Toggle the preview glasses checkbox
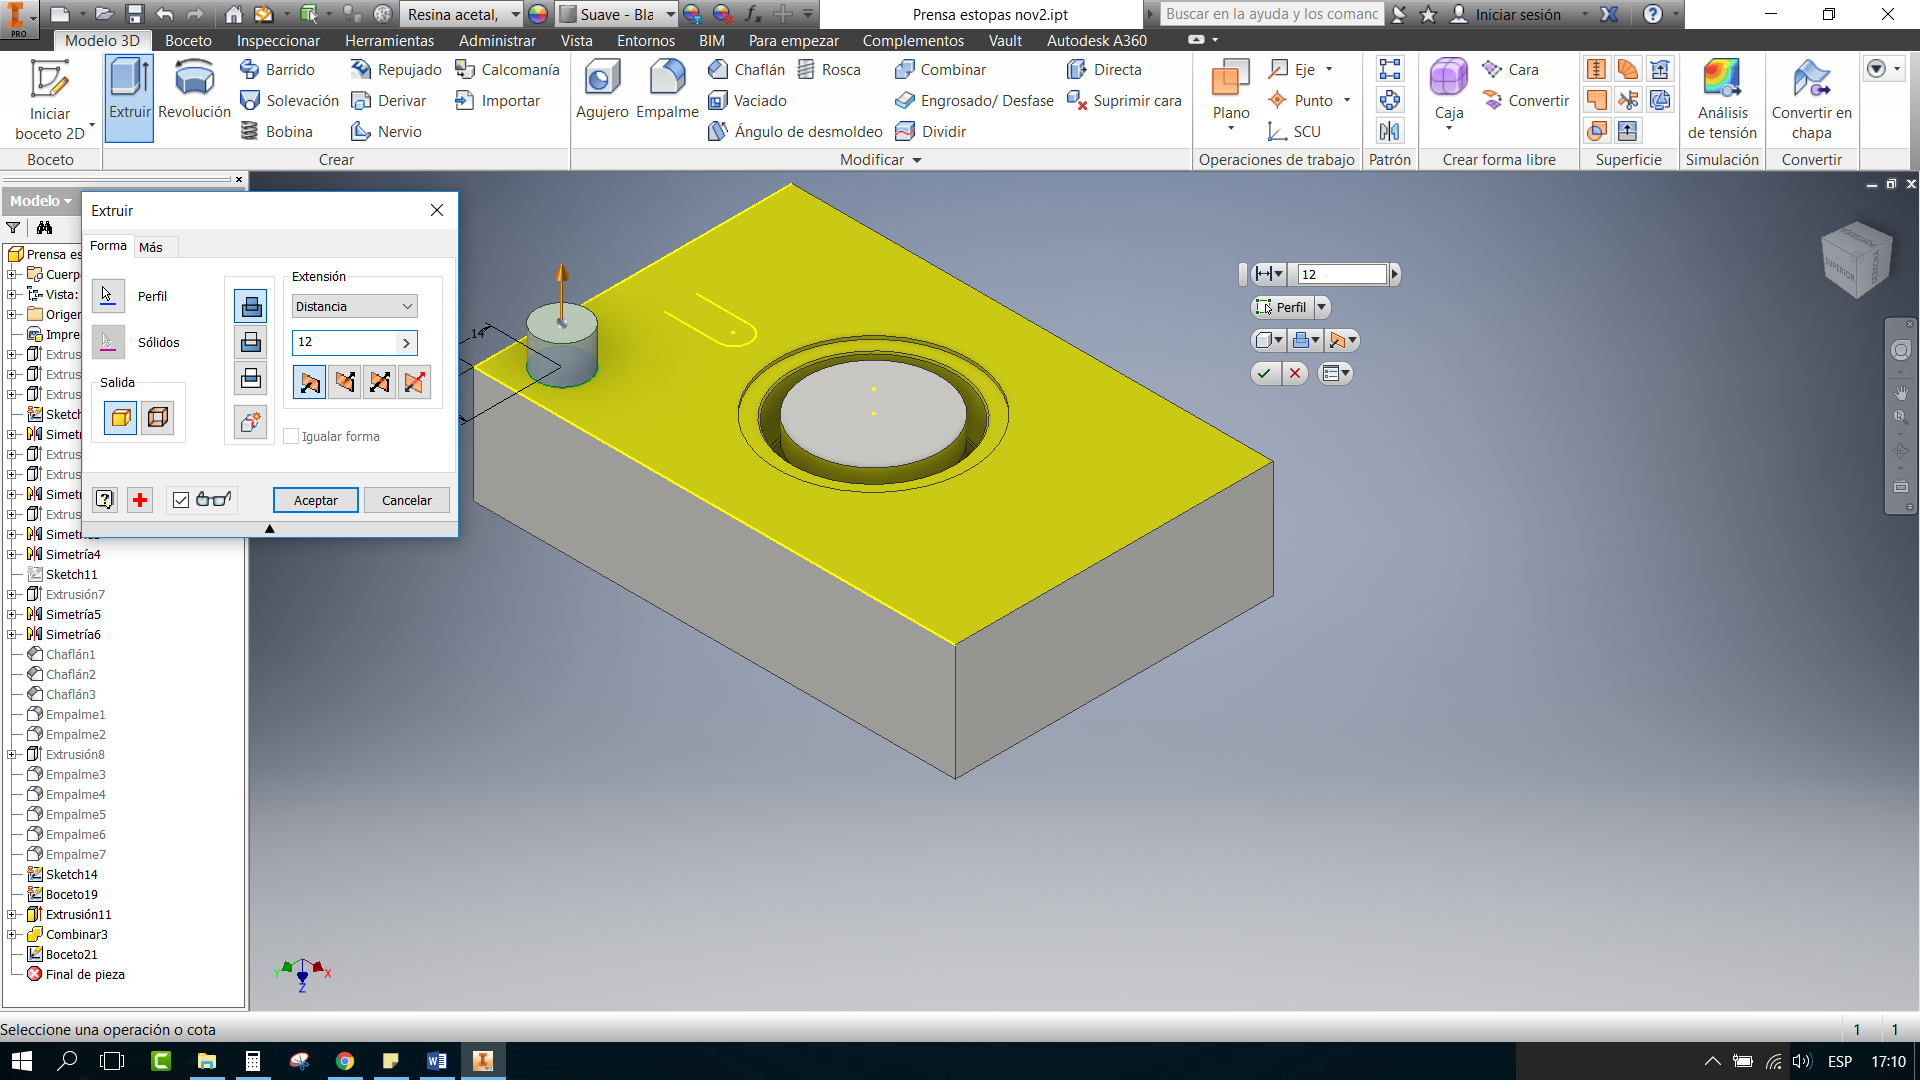The image size is (1920, 1080). (181, 500)
